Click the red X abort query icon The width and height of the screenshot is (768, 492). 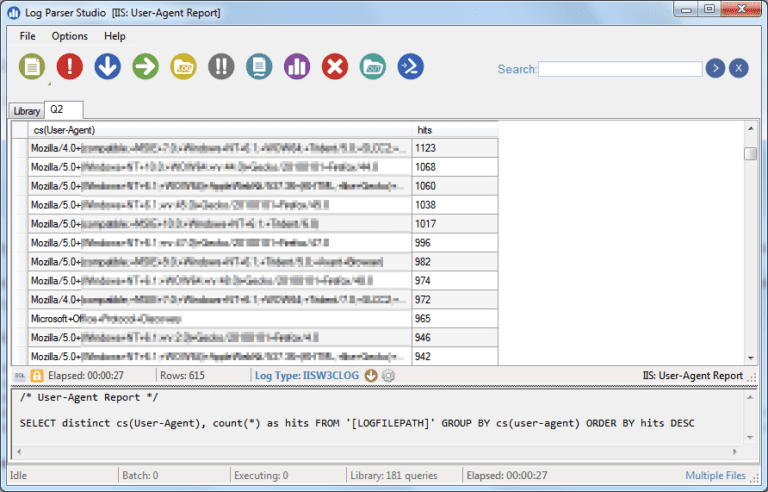(335, 67)
